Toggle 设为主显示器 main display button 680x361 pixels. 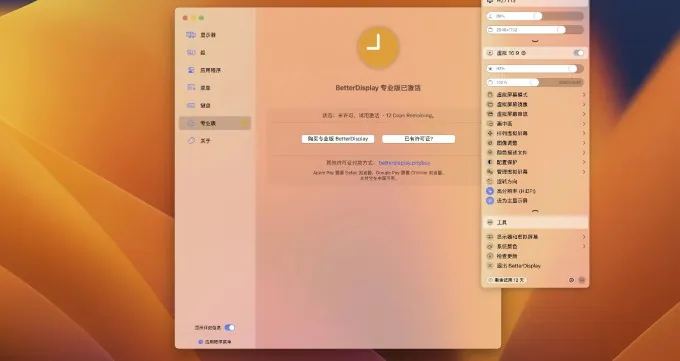pyautogui.click(x=490, y=200)
